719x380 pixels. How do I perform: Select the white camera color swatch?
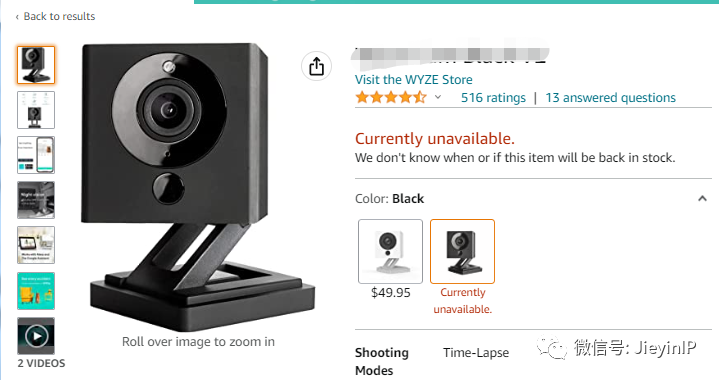pos(390,251)
